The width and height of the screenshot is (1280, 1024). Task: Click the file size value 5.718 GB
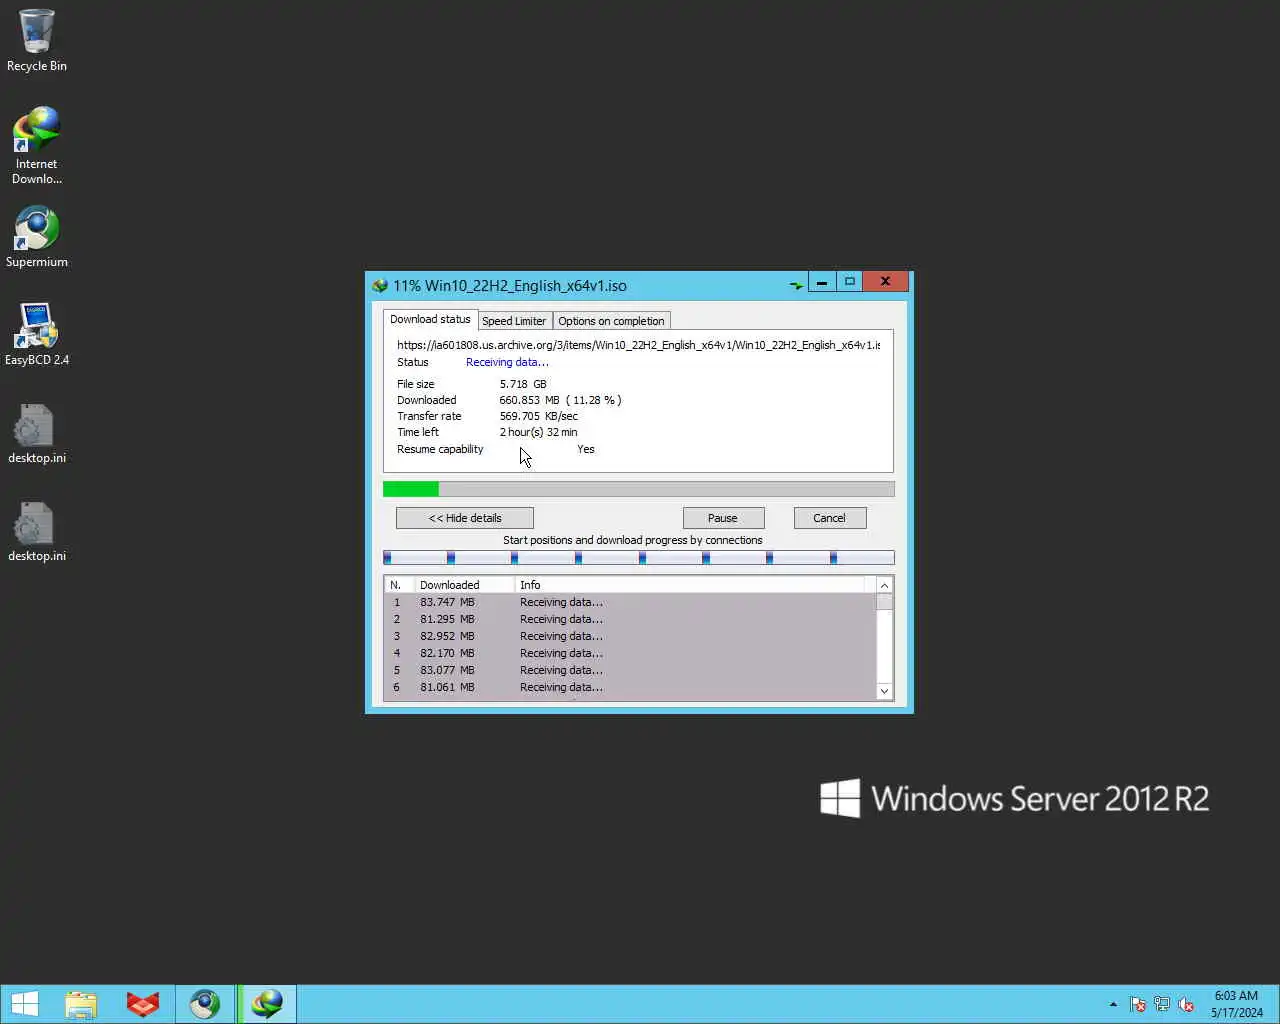[x=523, y=384]
